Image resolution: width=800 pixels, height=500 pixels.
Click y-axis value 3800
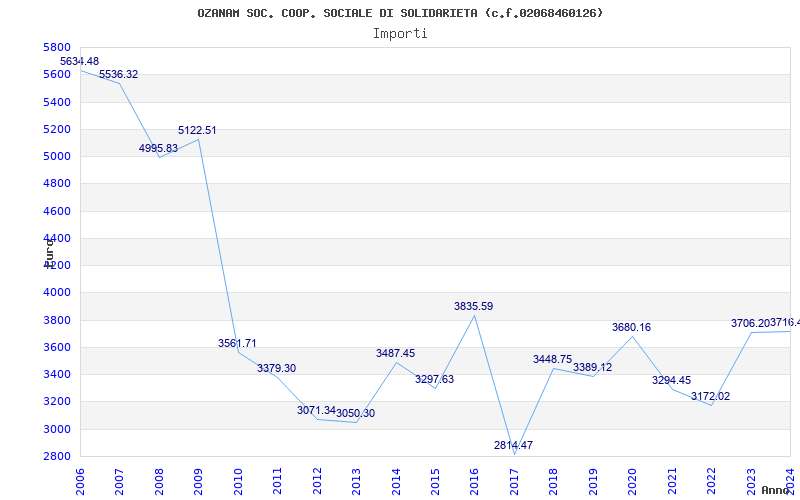pyautogui.click(x=58, y=320)
